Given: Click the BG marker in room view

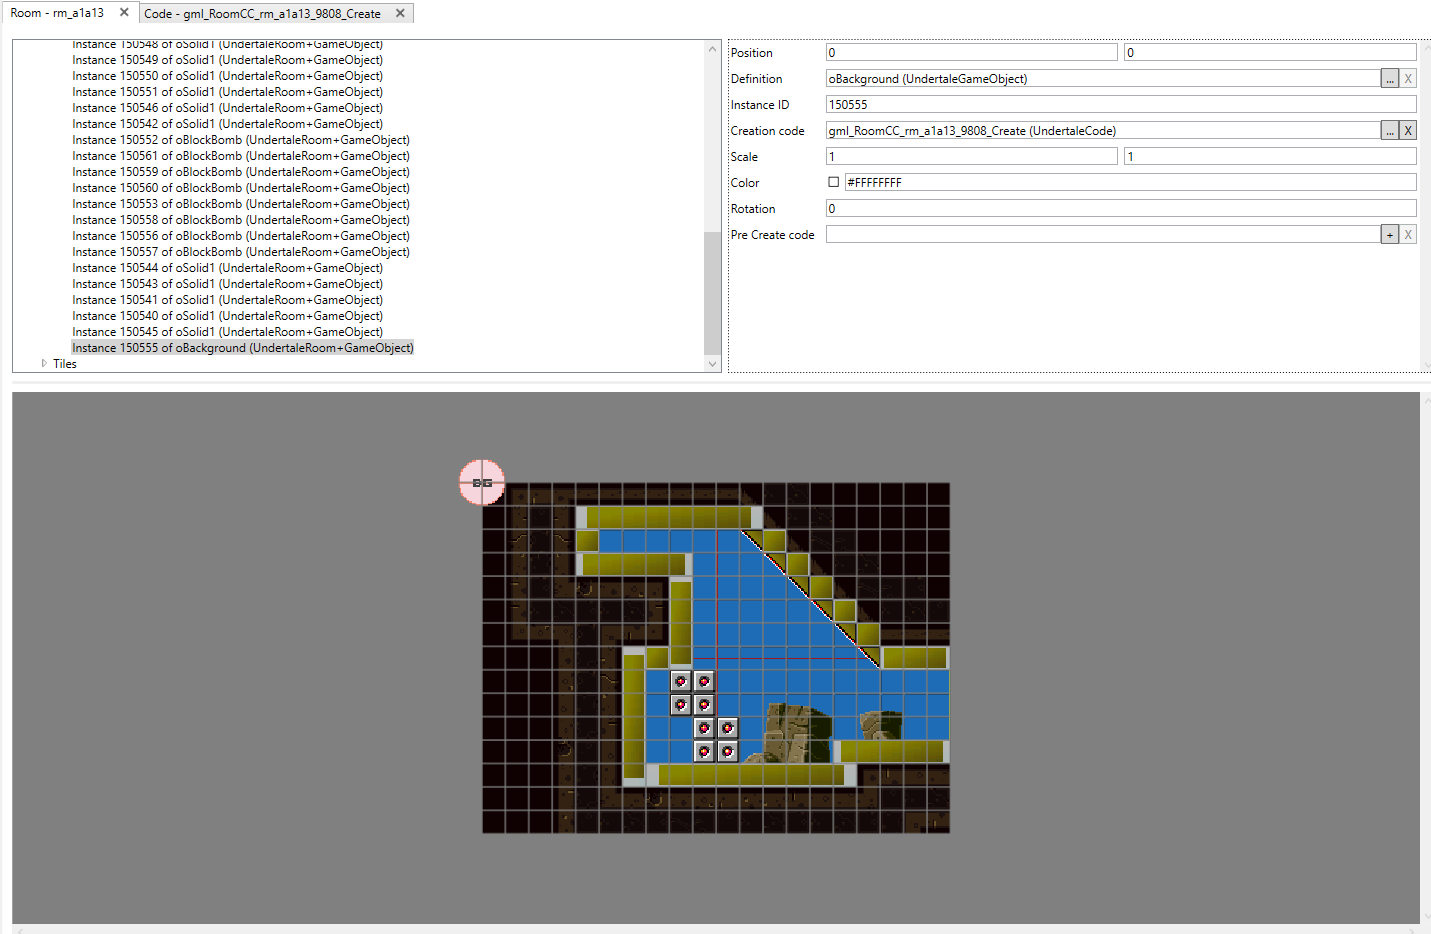Looking at the screenshot, I should click(482, 483).
